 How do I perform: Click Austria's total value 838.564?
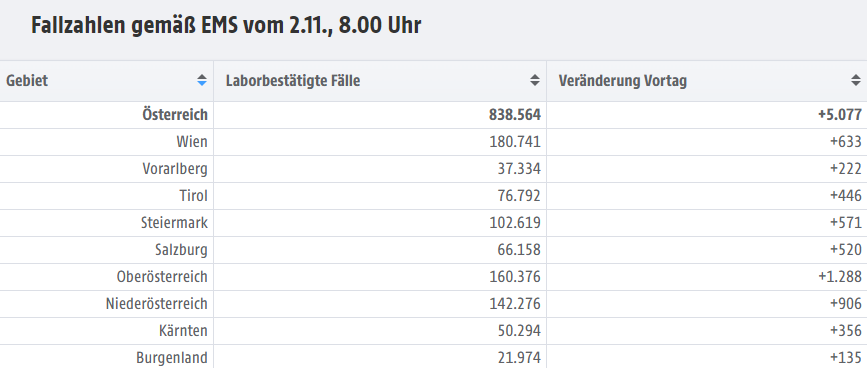pos(515,115)
